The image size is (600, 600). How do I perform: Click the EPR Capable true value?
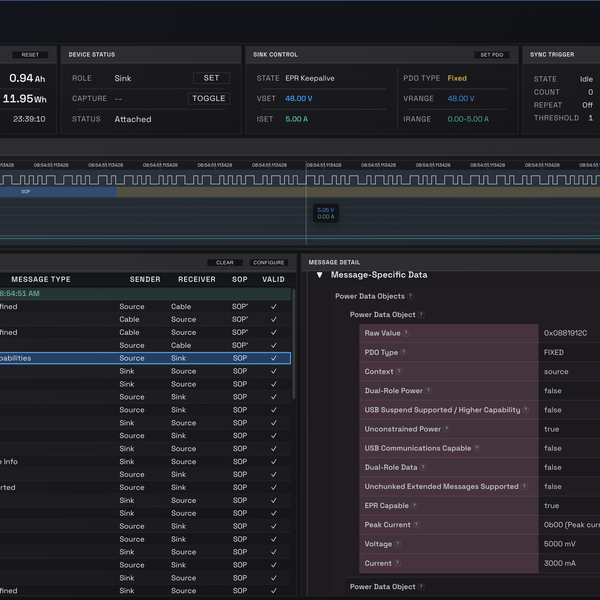[551, 505]
